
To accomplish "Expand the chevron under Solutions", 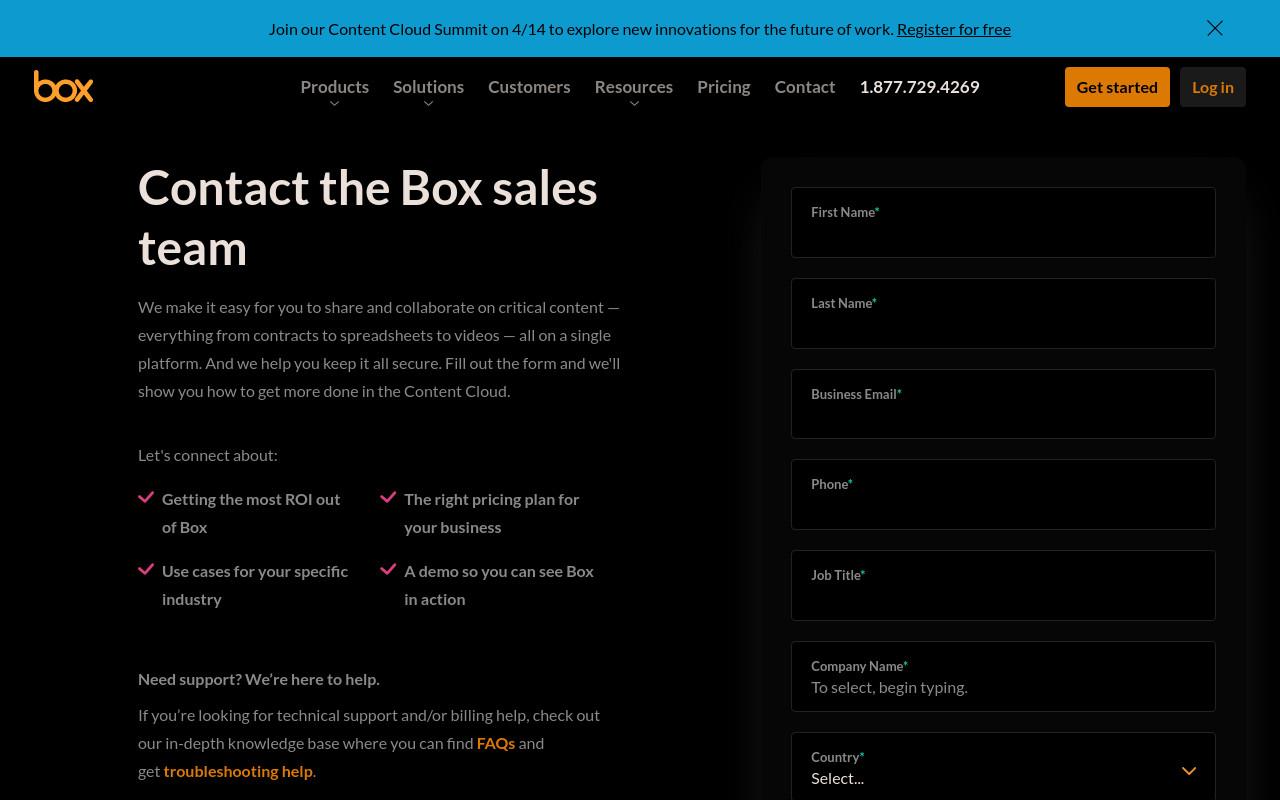I will click(428, 104).
